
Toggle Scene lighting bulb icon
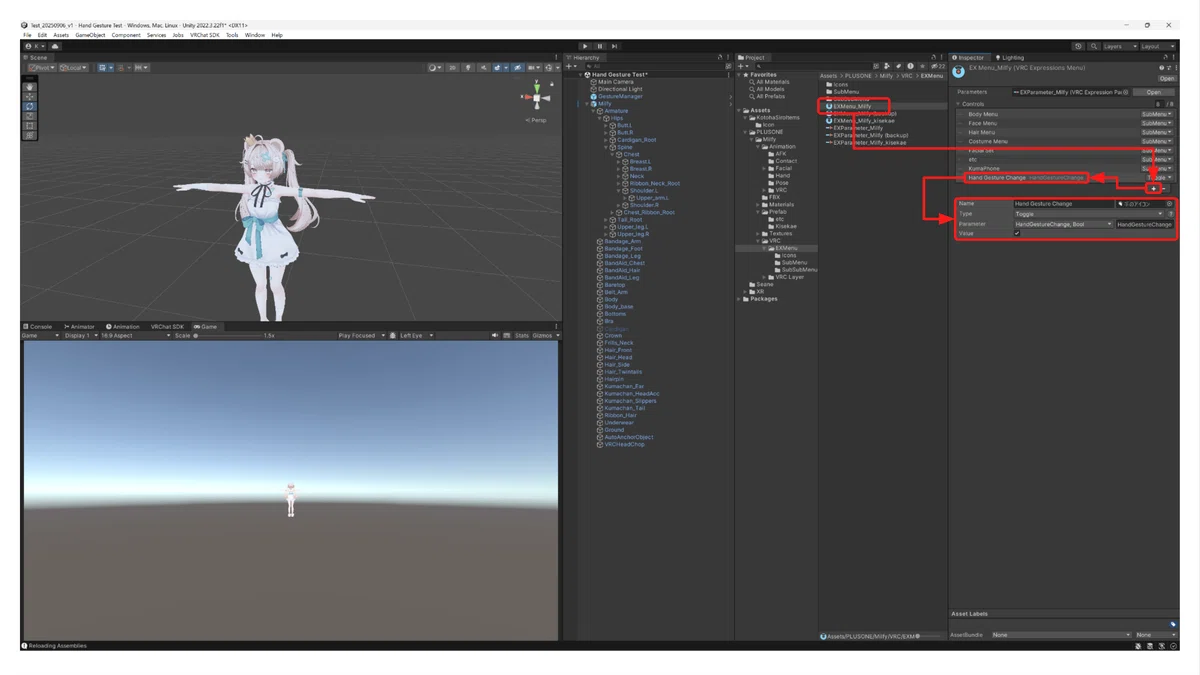click(x=468, y=68)
